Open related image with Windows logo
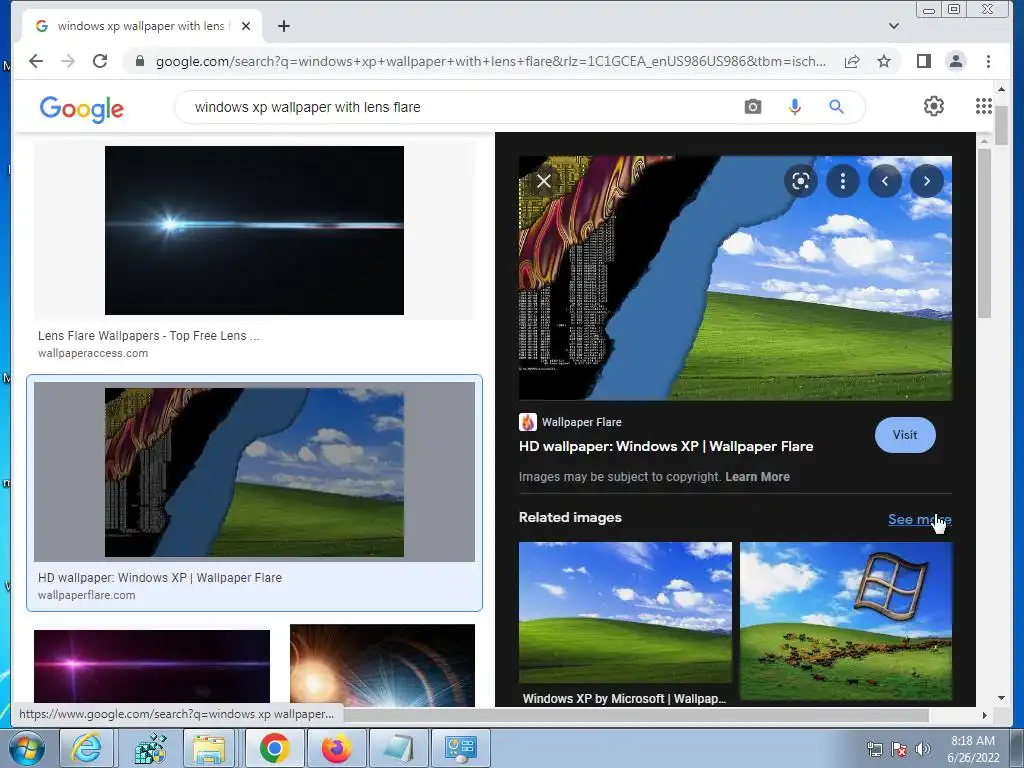 (x=846, y=621)
